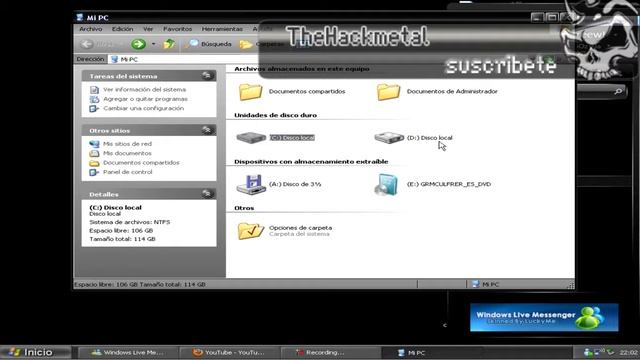The image size is (640, 360).
Task: Click the Opciones de carpeta label
Action: click(x=300, y=228)
